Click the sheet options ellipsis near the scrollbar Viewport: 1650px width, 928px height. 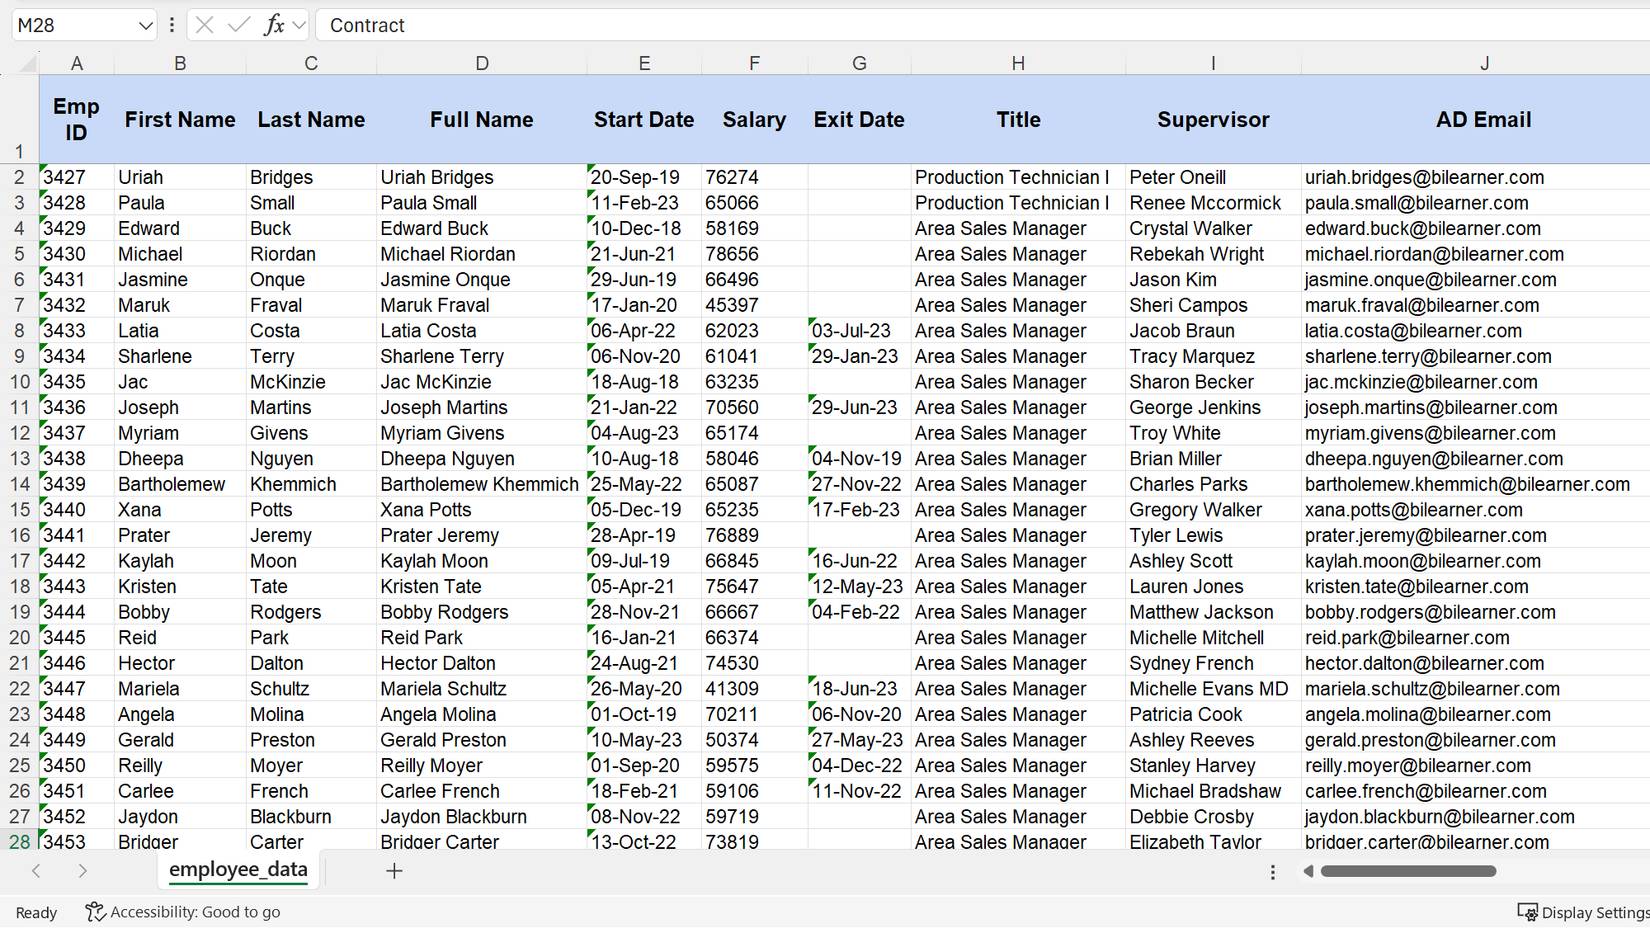pyautogui.click(x=1272, y=871)
